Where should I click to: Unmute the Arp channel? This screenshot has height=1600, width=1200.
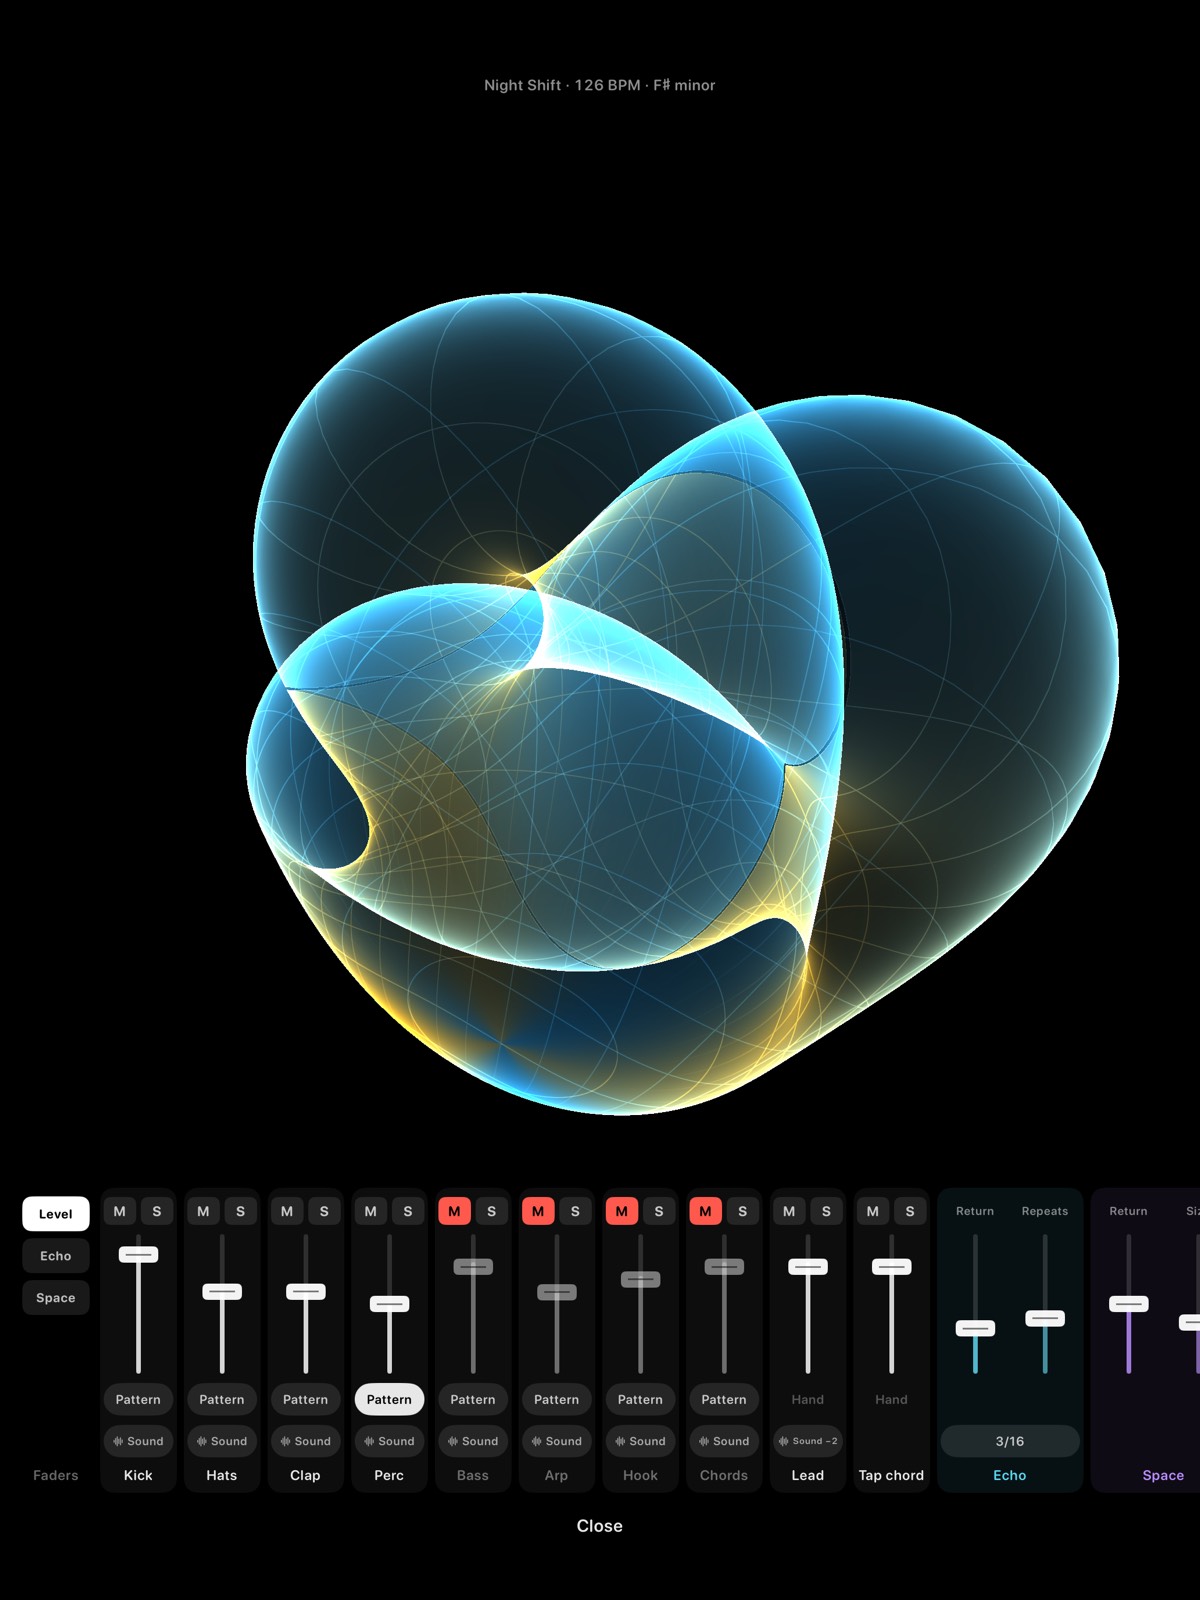[x=538, y=1211]
